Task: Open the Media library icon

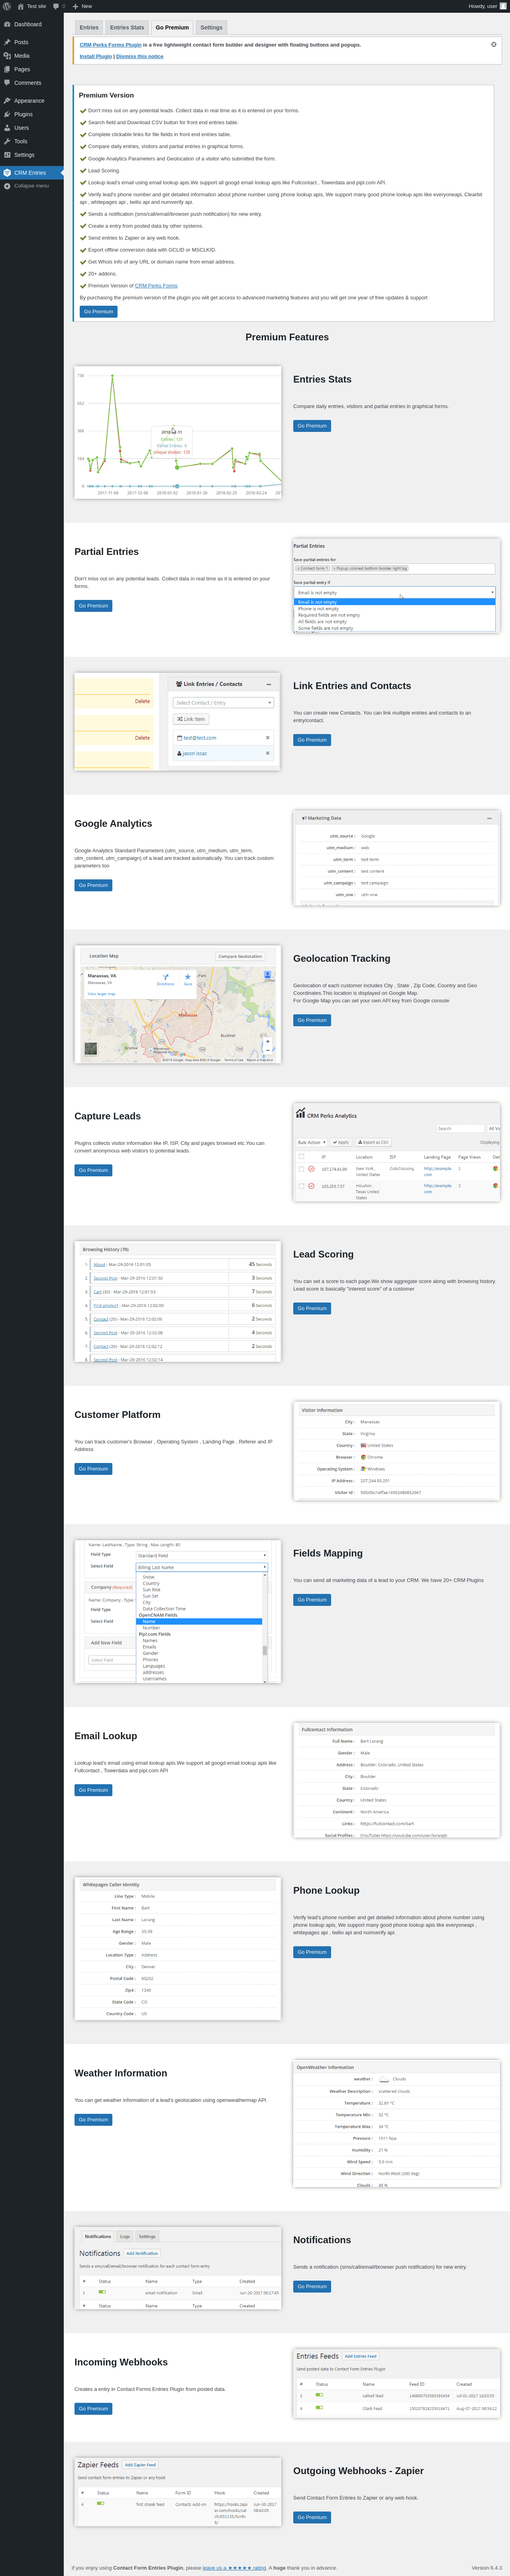Action: click(7, 56)
